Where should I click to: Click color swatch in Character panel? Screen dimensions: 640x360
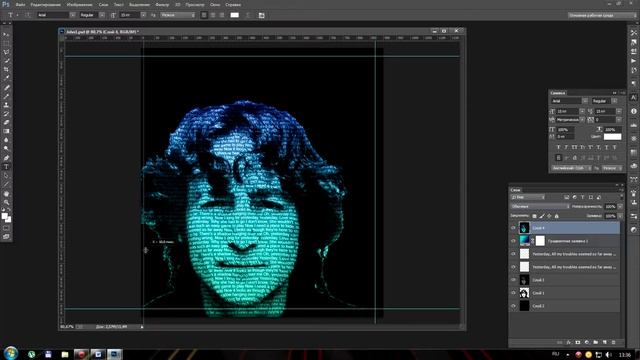[612, 137]
